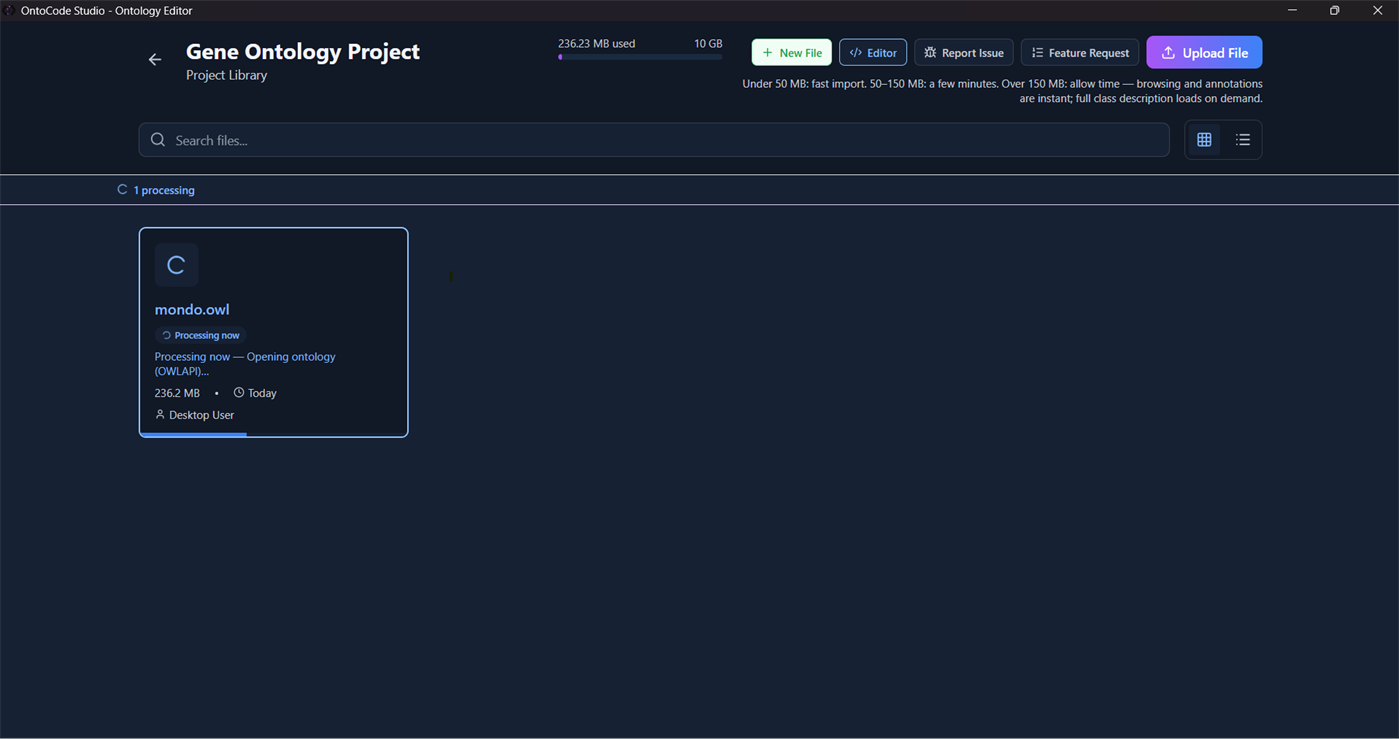Click the Project Library subtitle
This screenshot has width=1399, height=739.
(227, 75)
